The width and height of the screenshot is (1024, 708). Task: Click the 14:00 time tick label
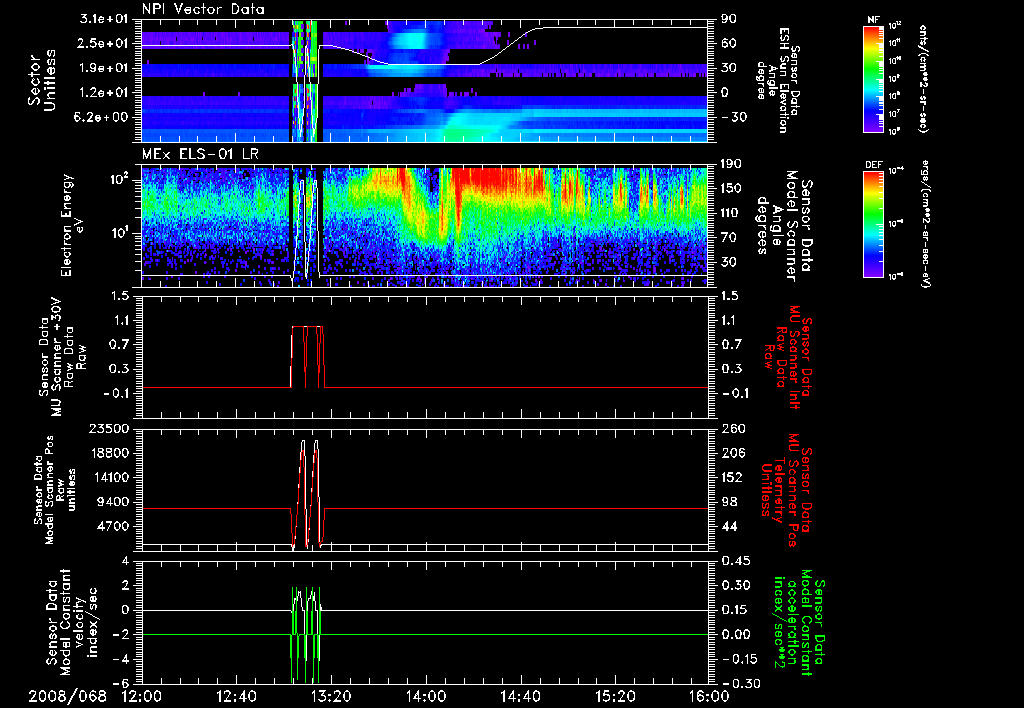coord(426,696)
